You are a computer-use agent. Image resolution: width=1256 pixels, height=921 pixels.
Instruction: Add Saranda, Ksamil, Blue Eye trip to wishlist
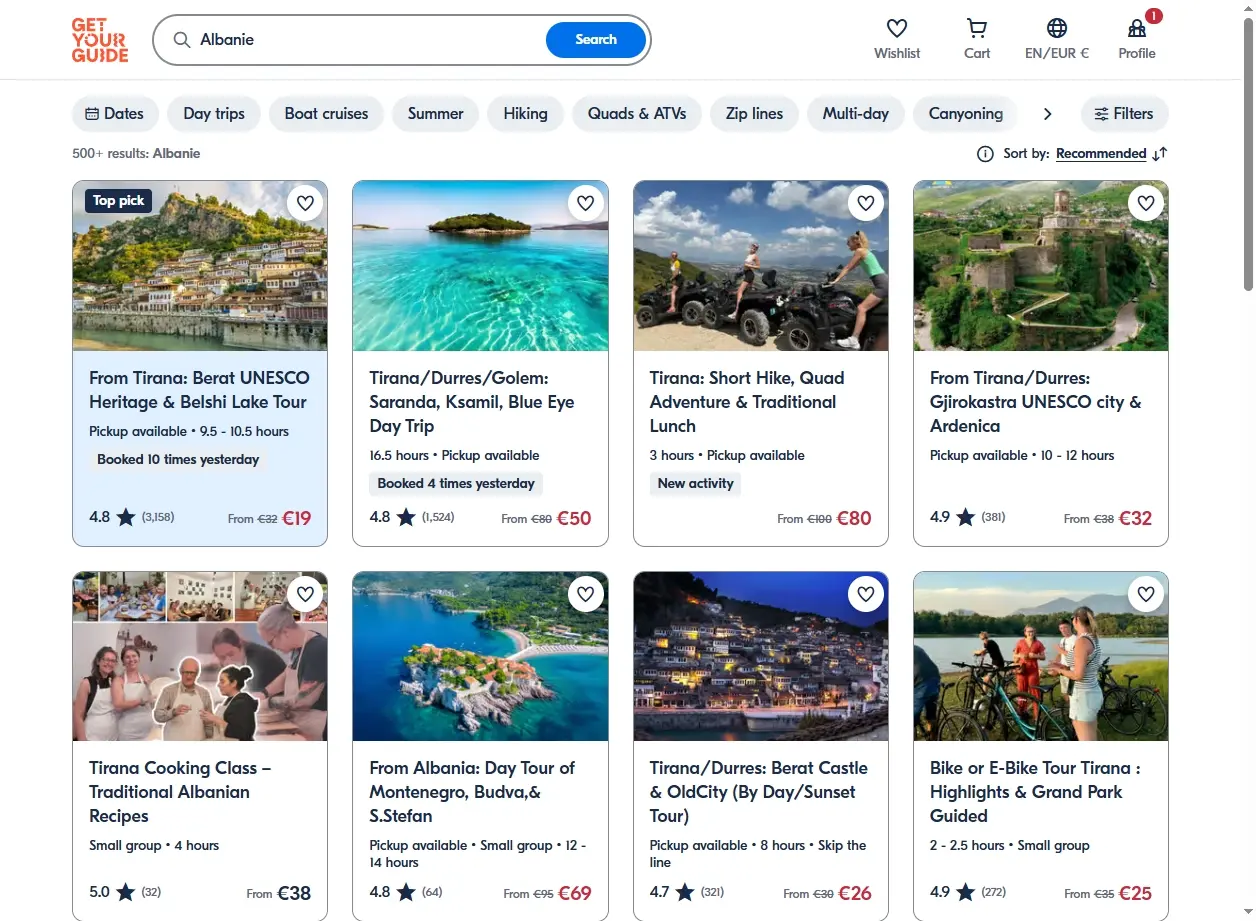point(586,203)
